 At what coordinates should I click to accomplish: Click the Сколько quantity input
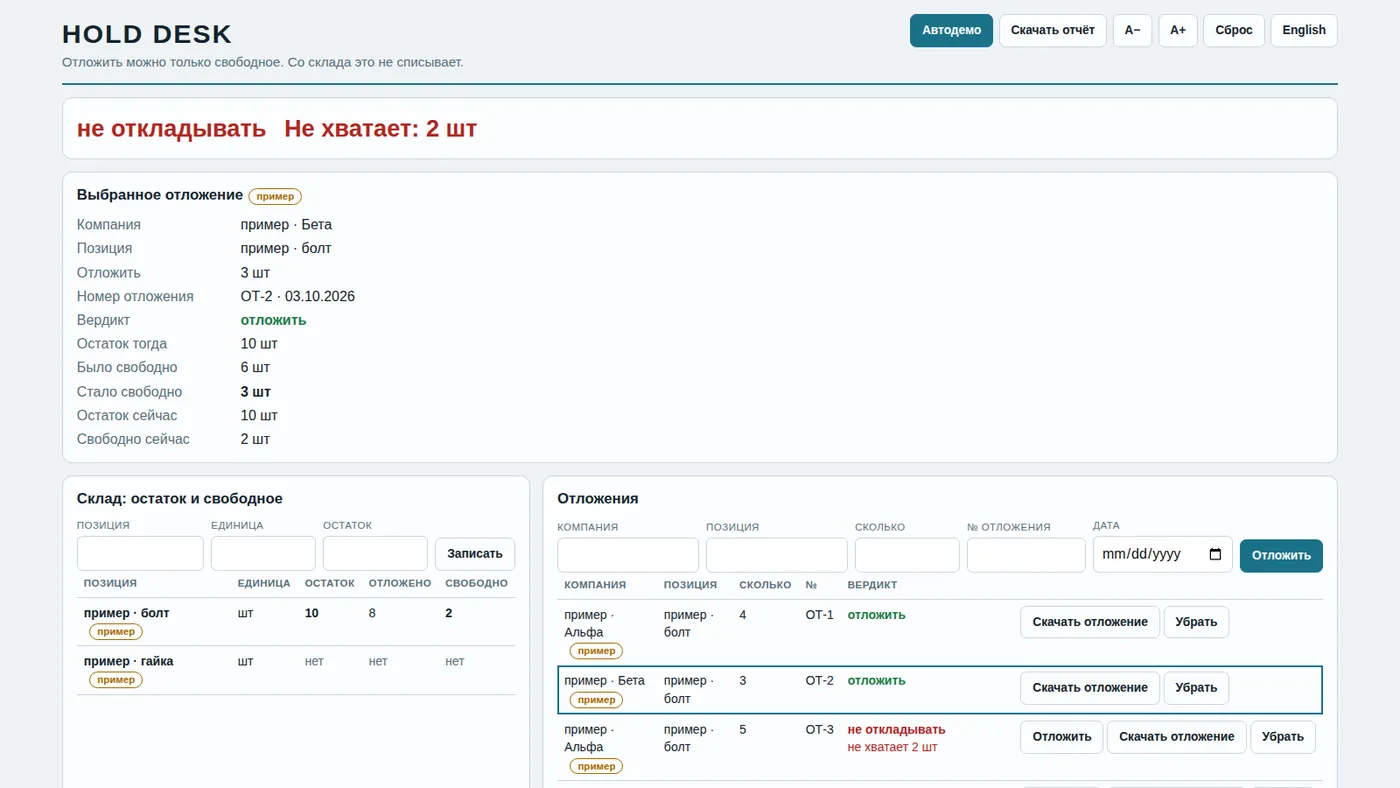coord(907,555)
